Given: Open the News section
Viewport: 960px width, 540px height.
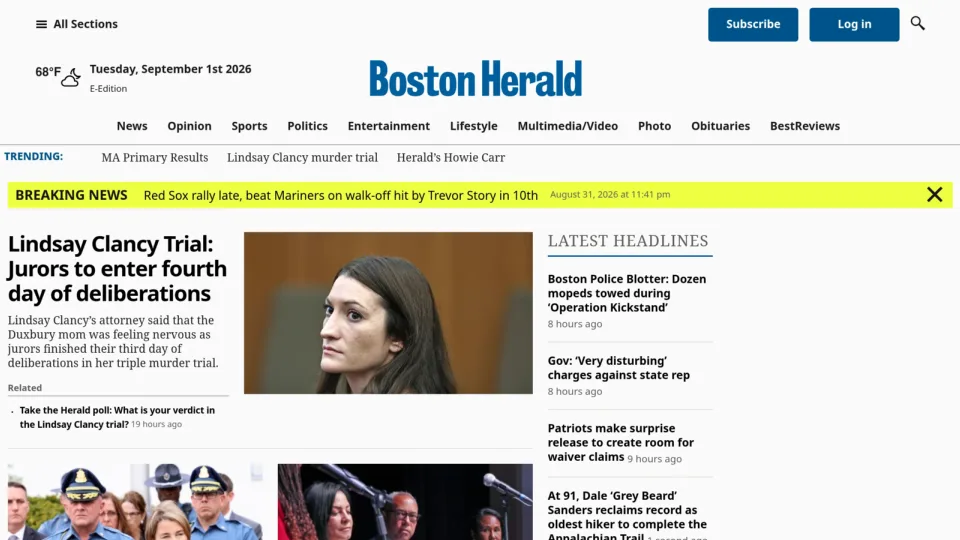Looking at the screenshot, I should (132, 126).
